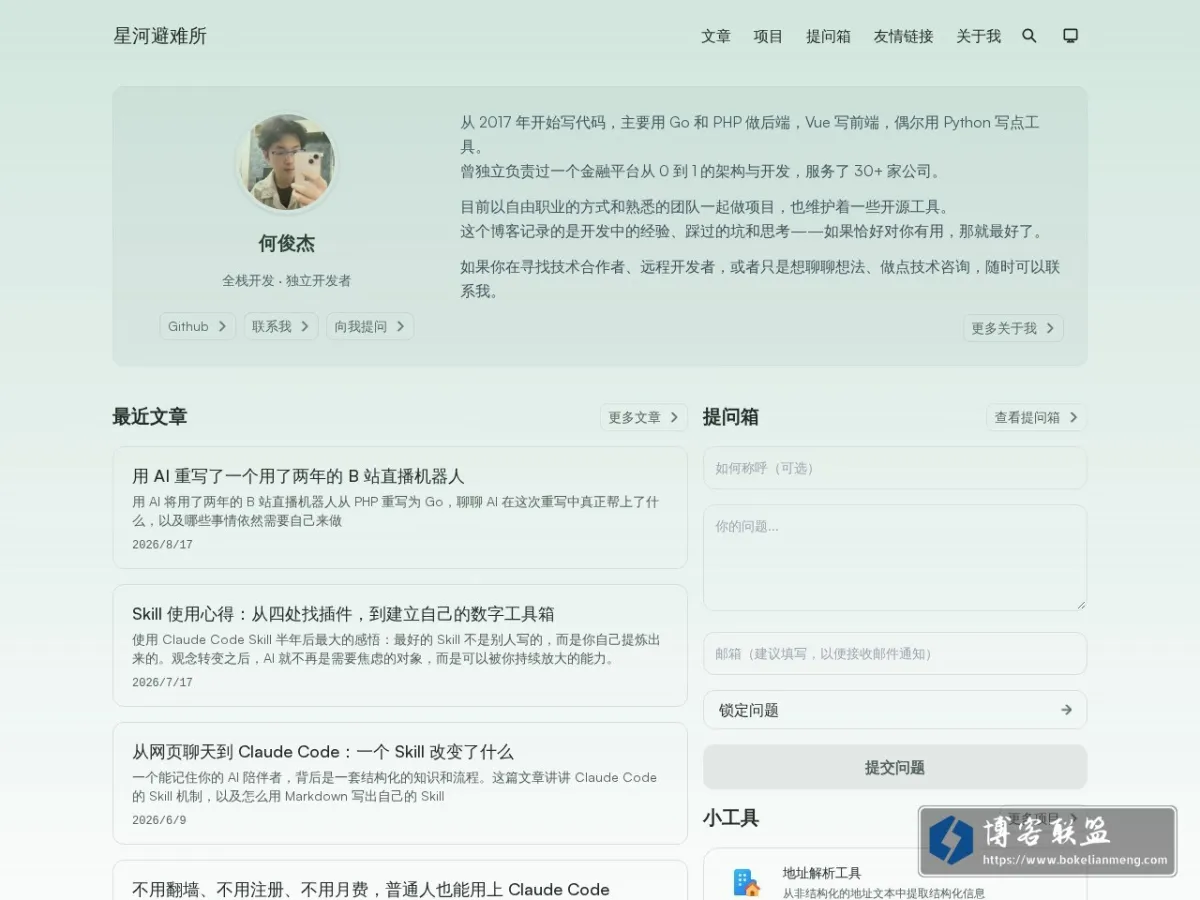Click the 提交问题 submit button
1200x900 pixels.
pos(895,767)
